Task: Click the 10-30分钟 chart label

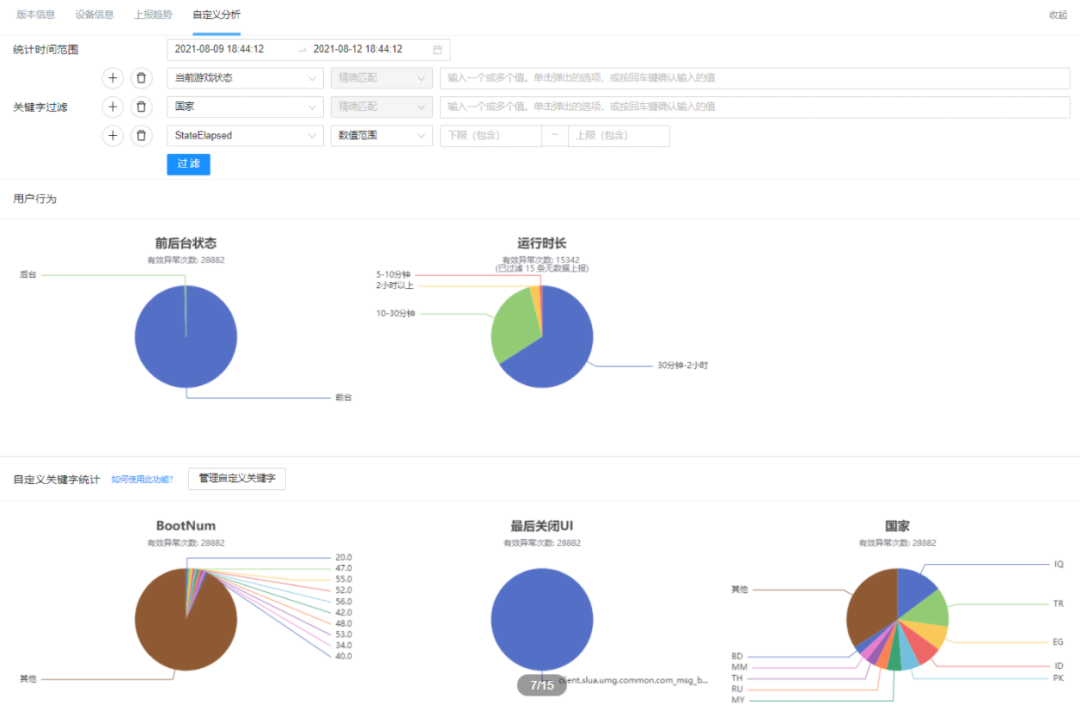Action: (395, 313)
